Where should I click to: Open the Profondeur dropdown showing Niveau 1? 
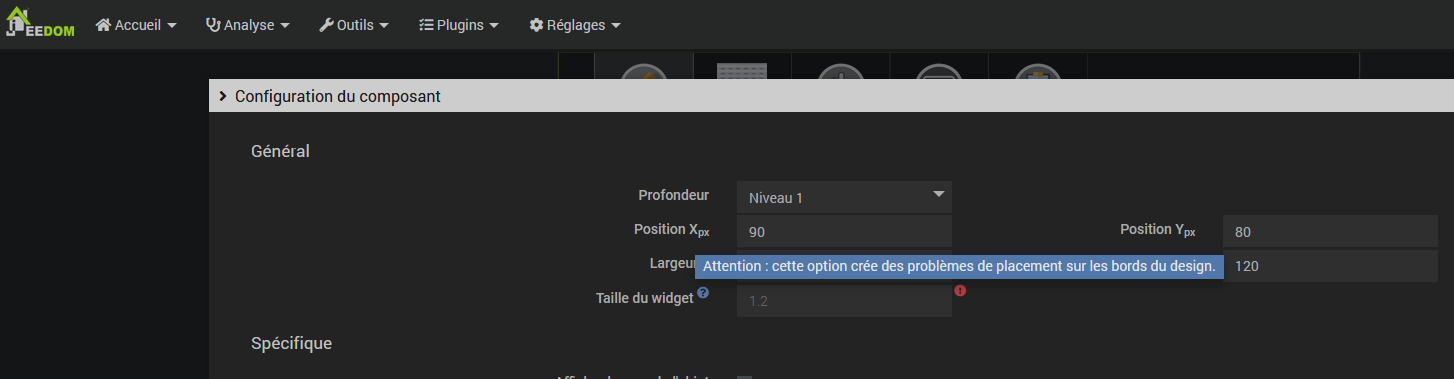click(844, 197)
